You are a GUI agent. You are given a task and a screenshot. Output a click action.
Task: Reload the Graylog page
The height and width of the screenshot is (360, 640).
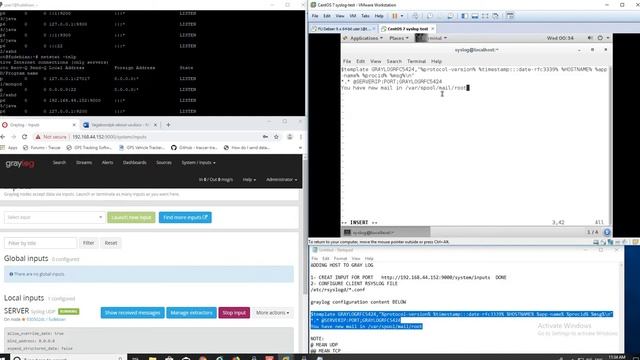point(24,137)
